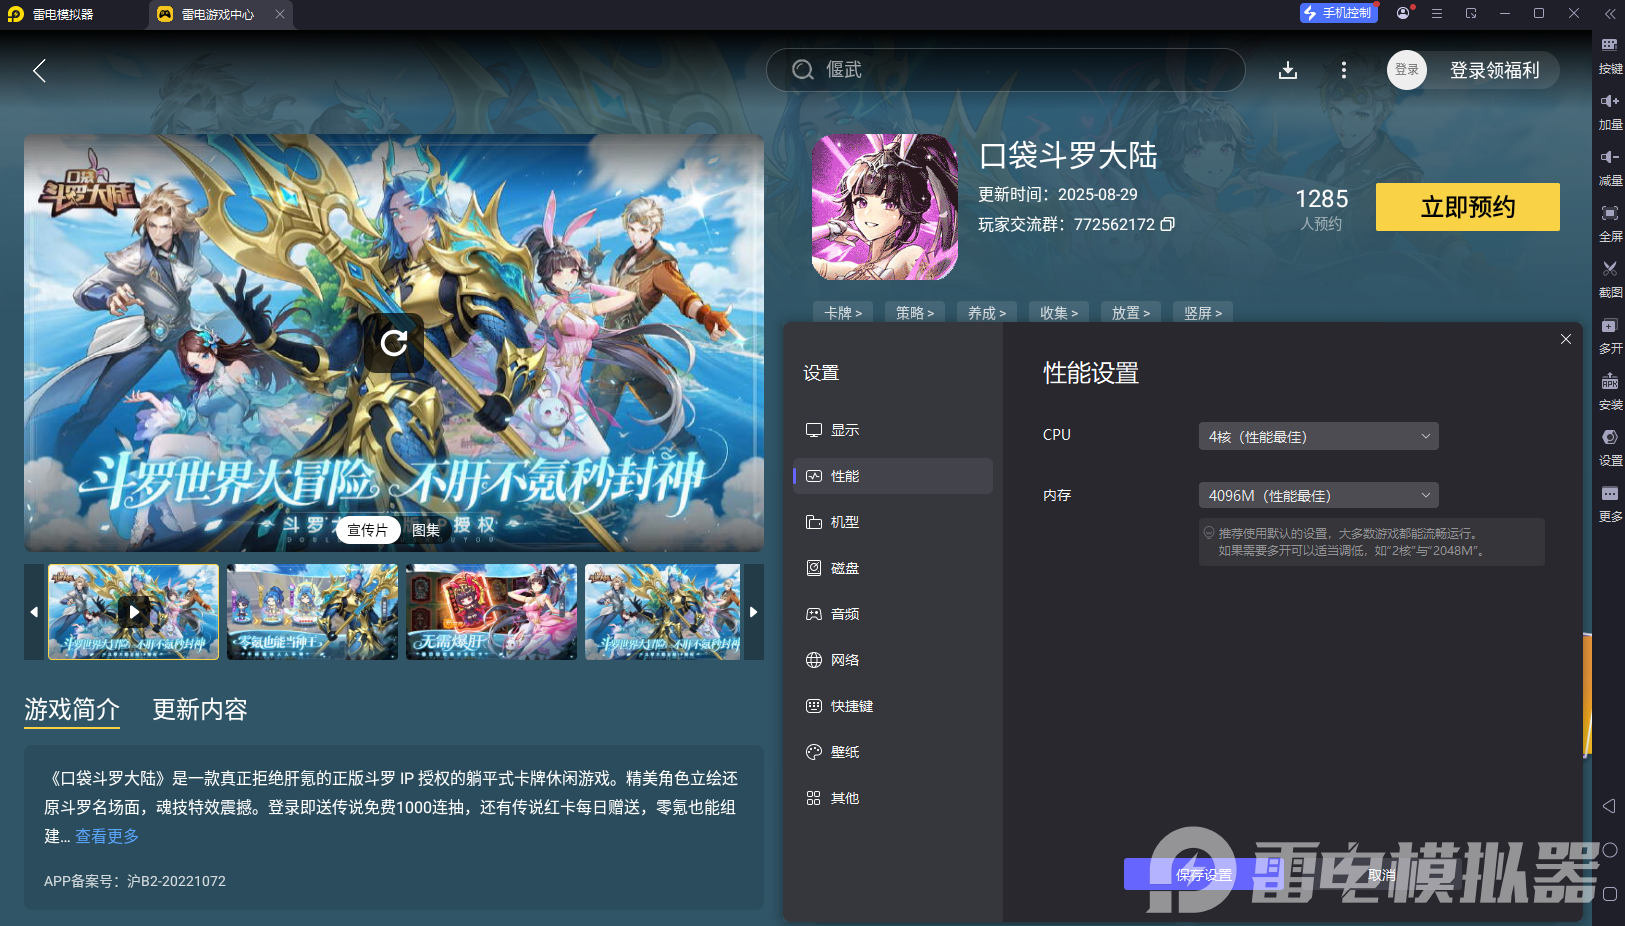
Task: Open the 快捷键 settings category
Action: 893,706
